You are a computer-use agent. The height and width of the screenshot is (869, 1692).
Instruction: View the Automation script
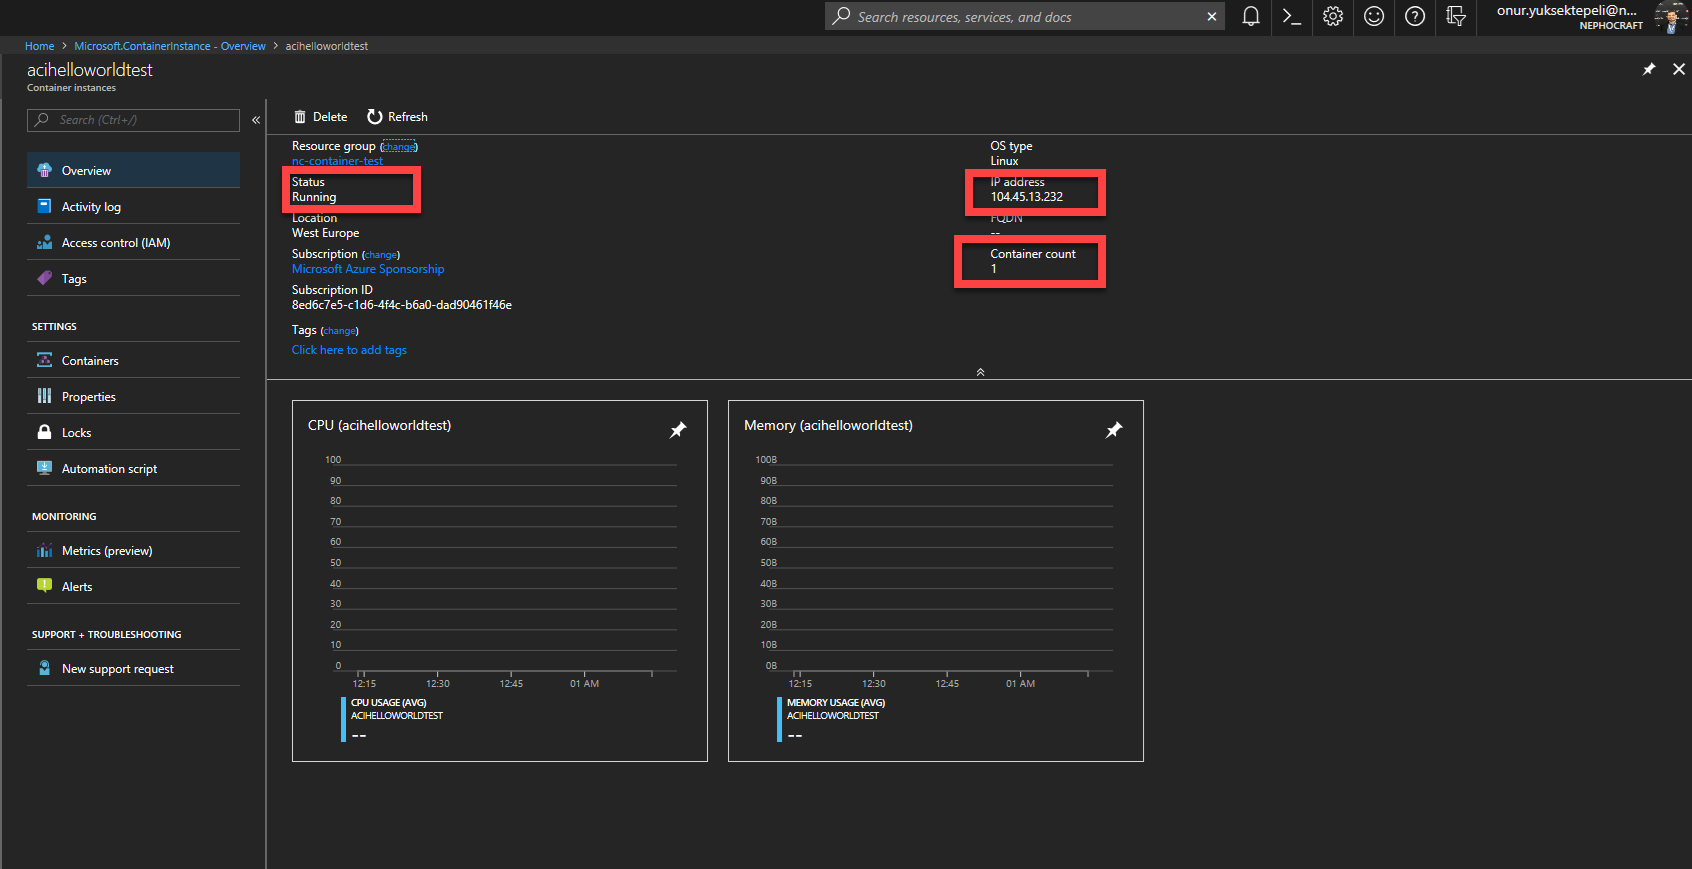[133, 468]
